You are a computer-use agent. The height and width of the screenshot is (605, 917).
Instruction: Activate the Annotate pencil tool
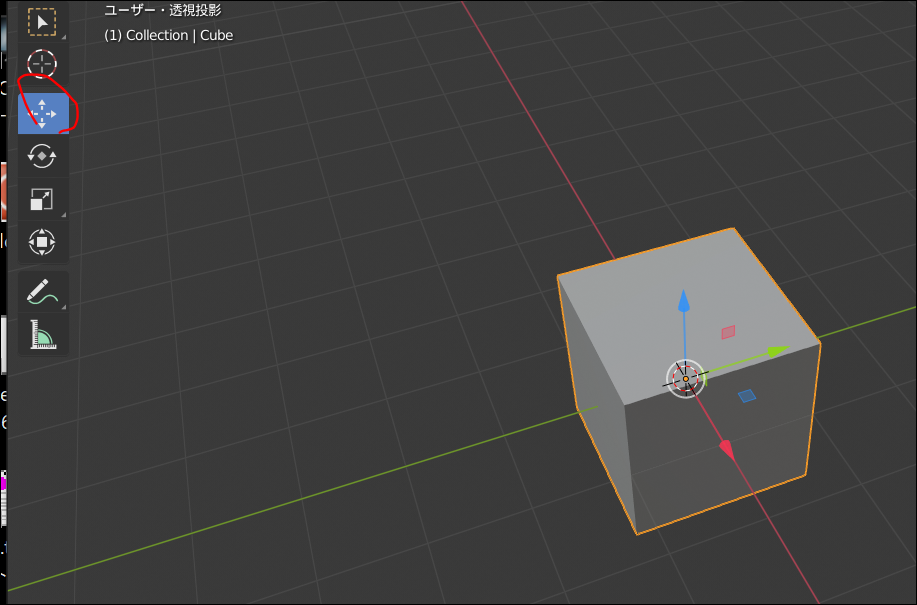point(43,292)
